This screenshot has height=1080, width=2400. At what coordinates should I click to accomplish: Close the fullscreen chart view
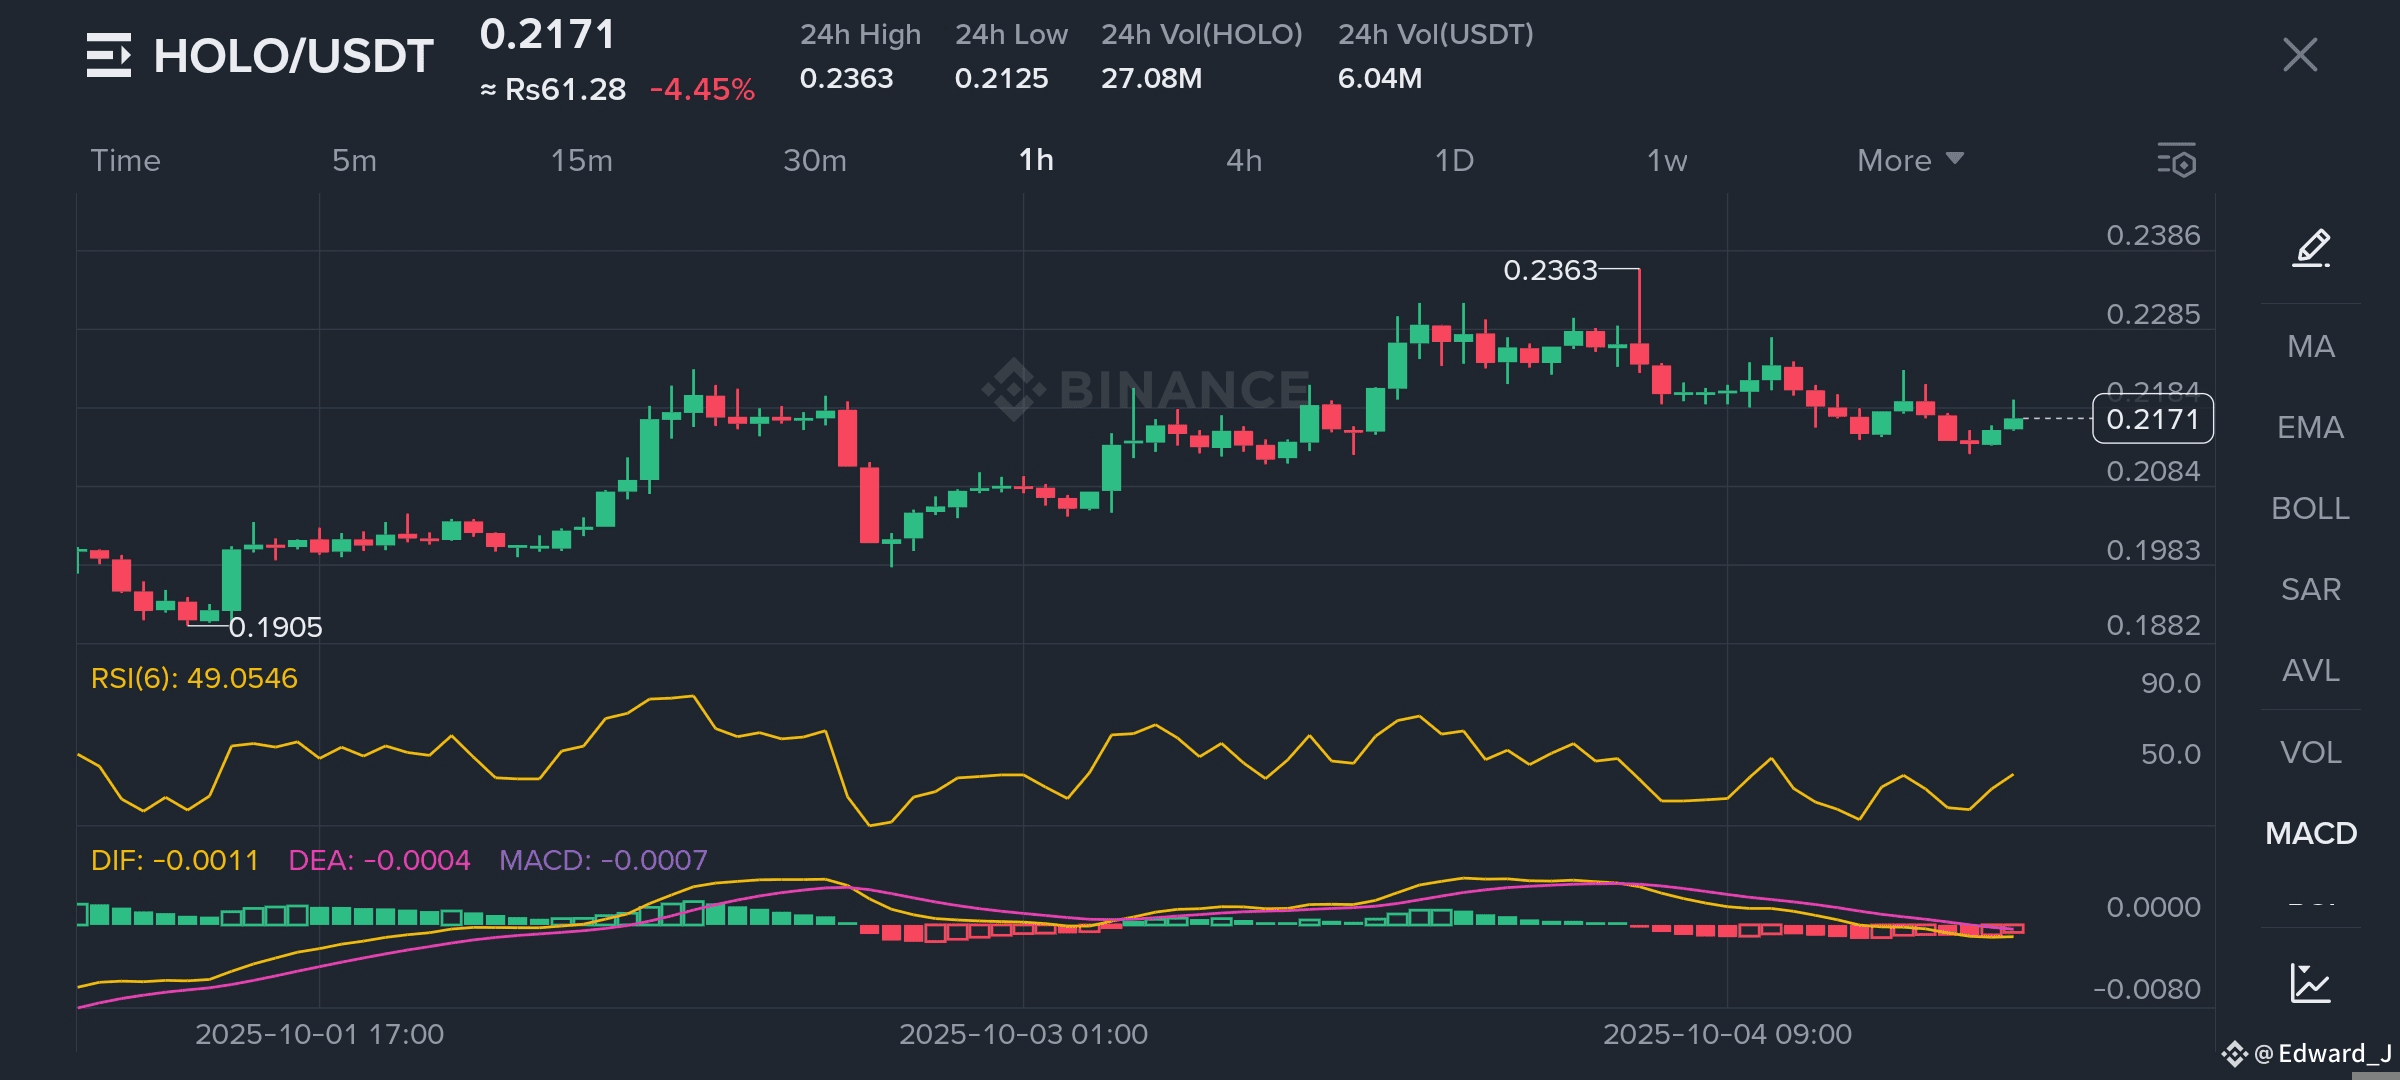[2300, 55]
